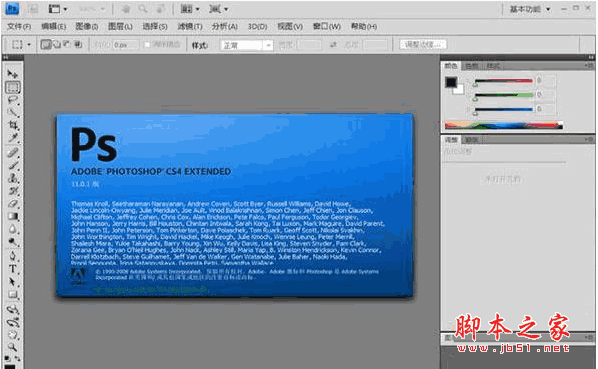This screenshot has height=369, width=598.
Task: Open the marquee tool preset picker arrow
Action: 29,45
